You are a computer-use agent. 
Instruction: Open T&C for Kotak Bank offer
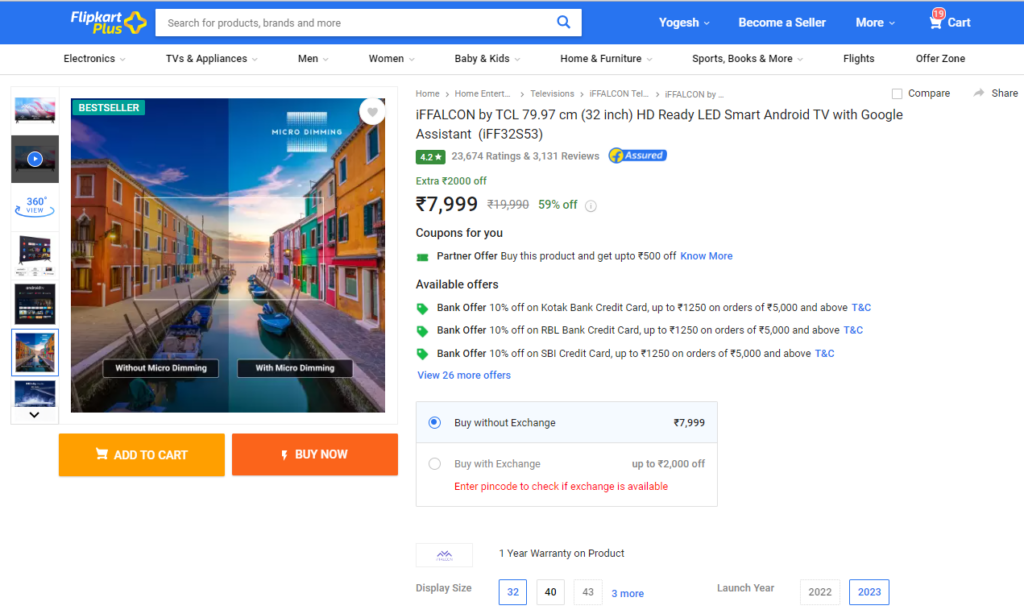click(x=861, y=308)
